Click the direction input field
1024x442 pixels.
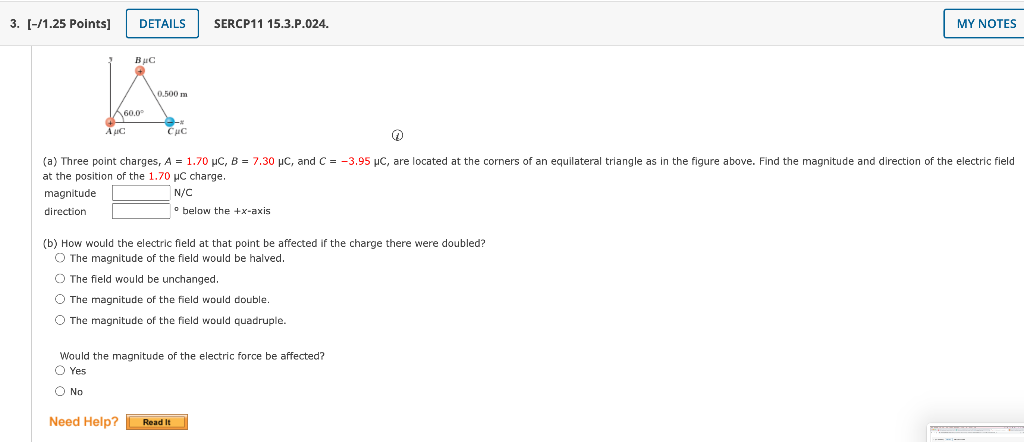click(141, 211)
